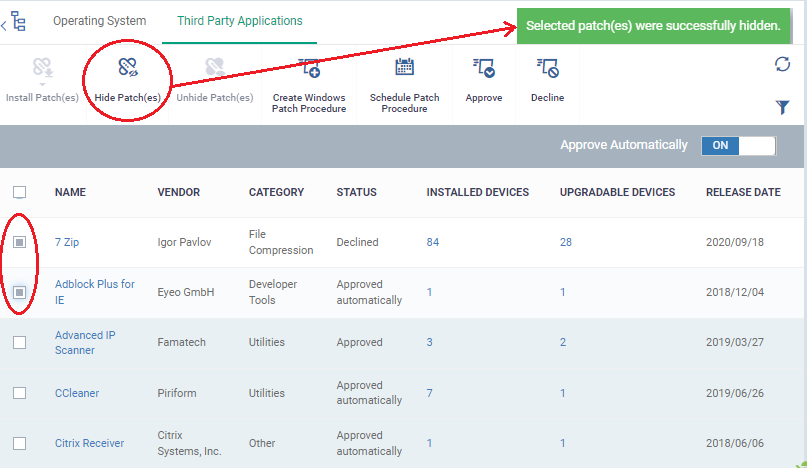
Task: Click the Approved status of Advanced IP Scanner
Action: (x=359, y=342)
